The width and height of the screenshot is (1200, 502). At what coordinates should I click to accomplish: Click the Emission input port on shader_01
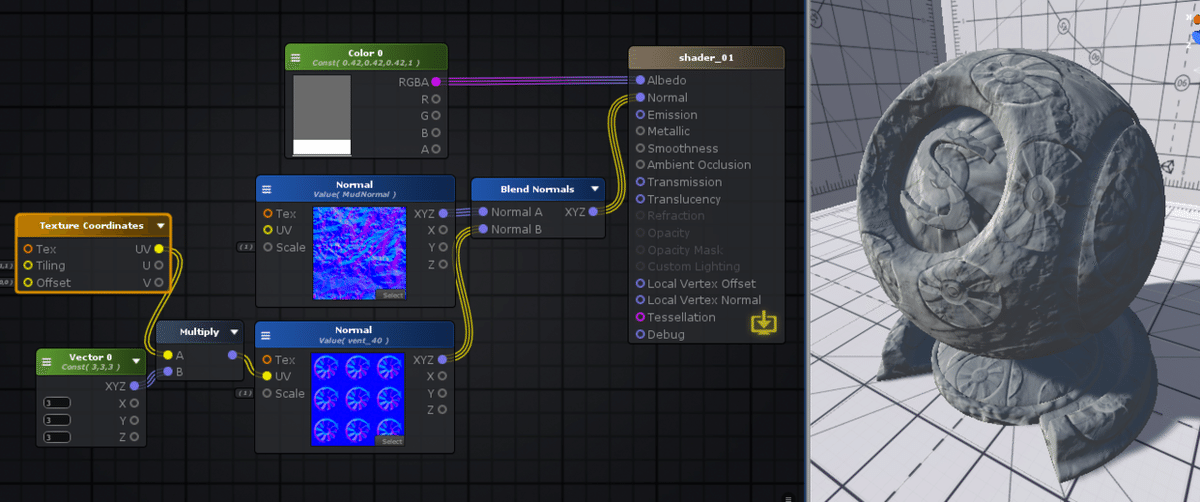click(640, 114)
